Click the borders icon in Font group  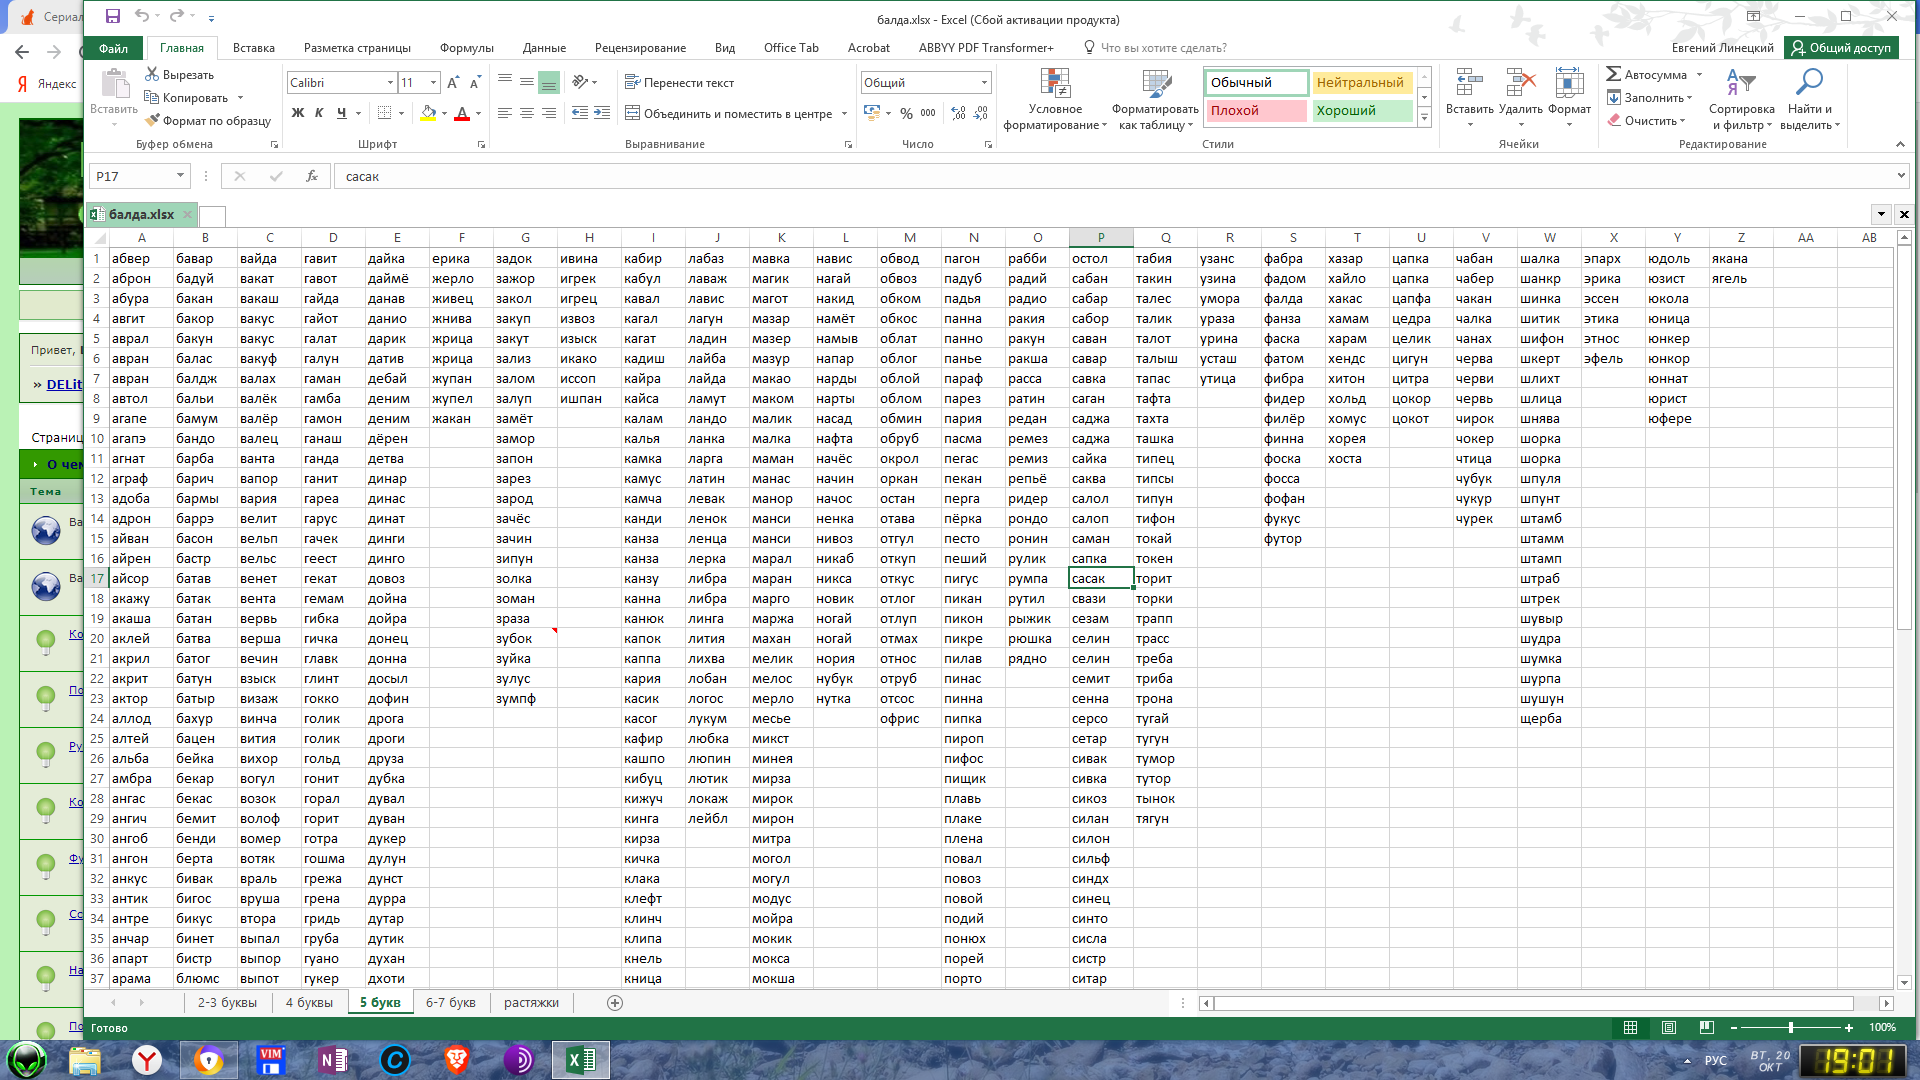pyautogui.click(x=384, y=113)
